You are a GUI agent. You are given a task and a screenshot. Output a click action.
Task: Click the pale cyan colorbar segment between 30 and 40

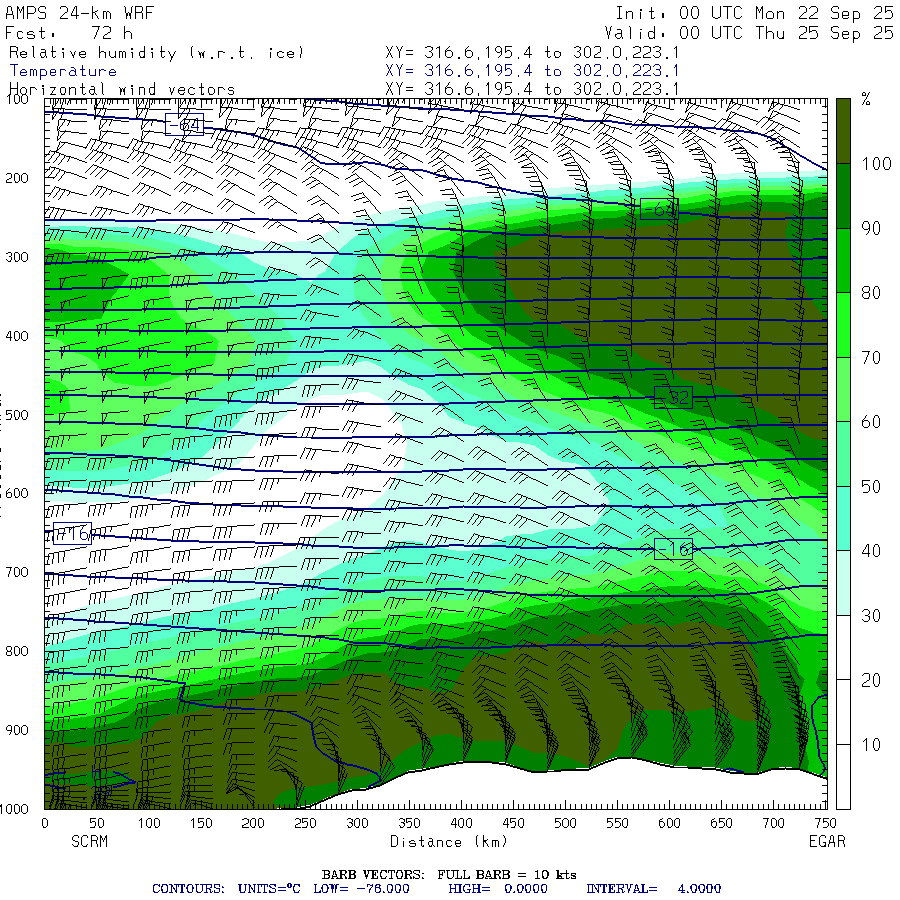click(843, 583)
